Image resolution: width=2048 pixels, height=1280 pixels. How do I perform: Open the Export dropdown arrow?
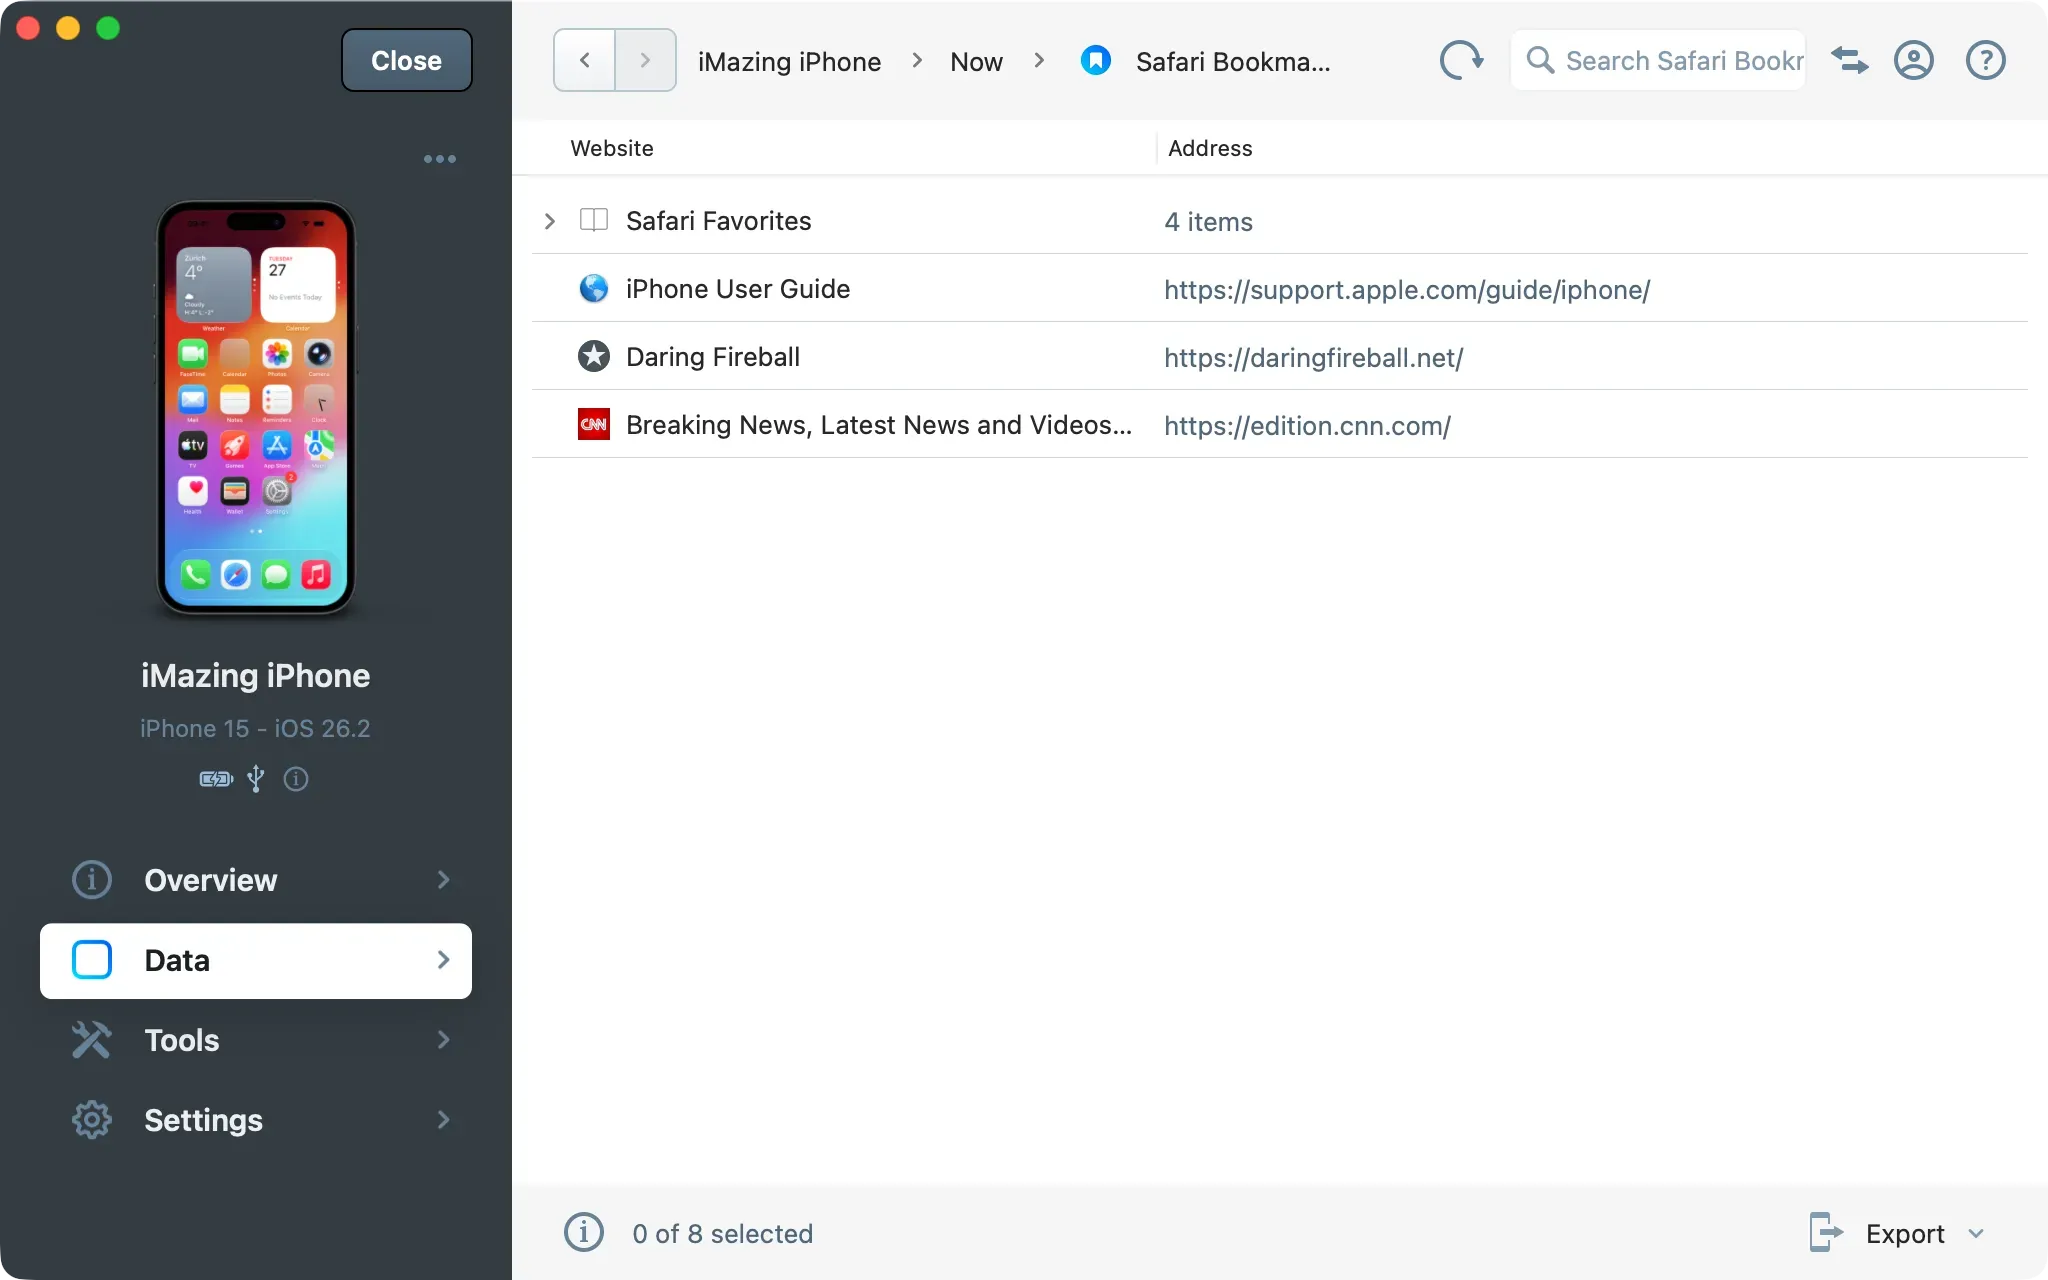[1977, 1234]
